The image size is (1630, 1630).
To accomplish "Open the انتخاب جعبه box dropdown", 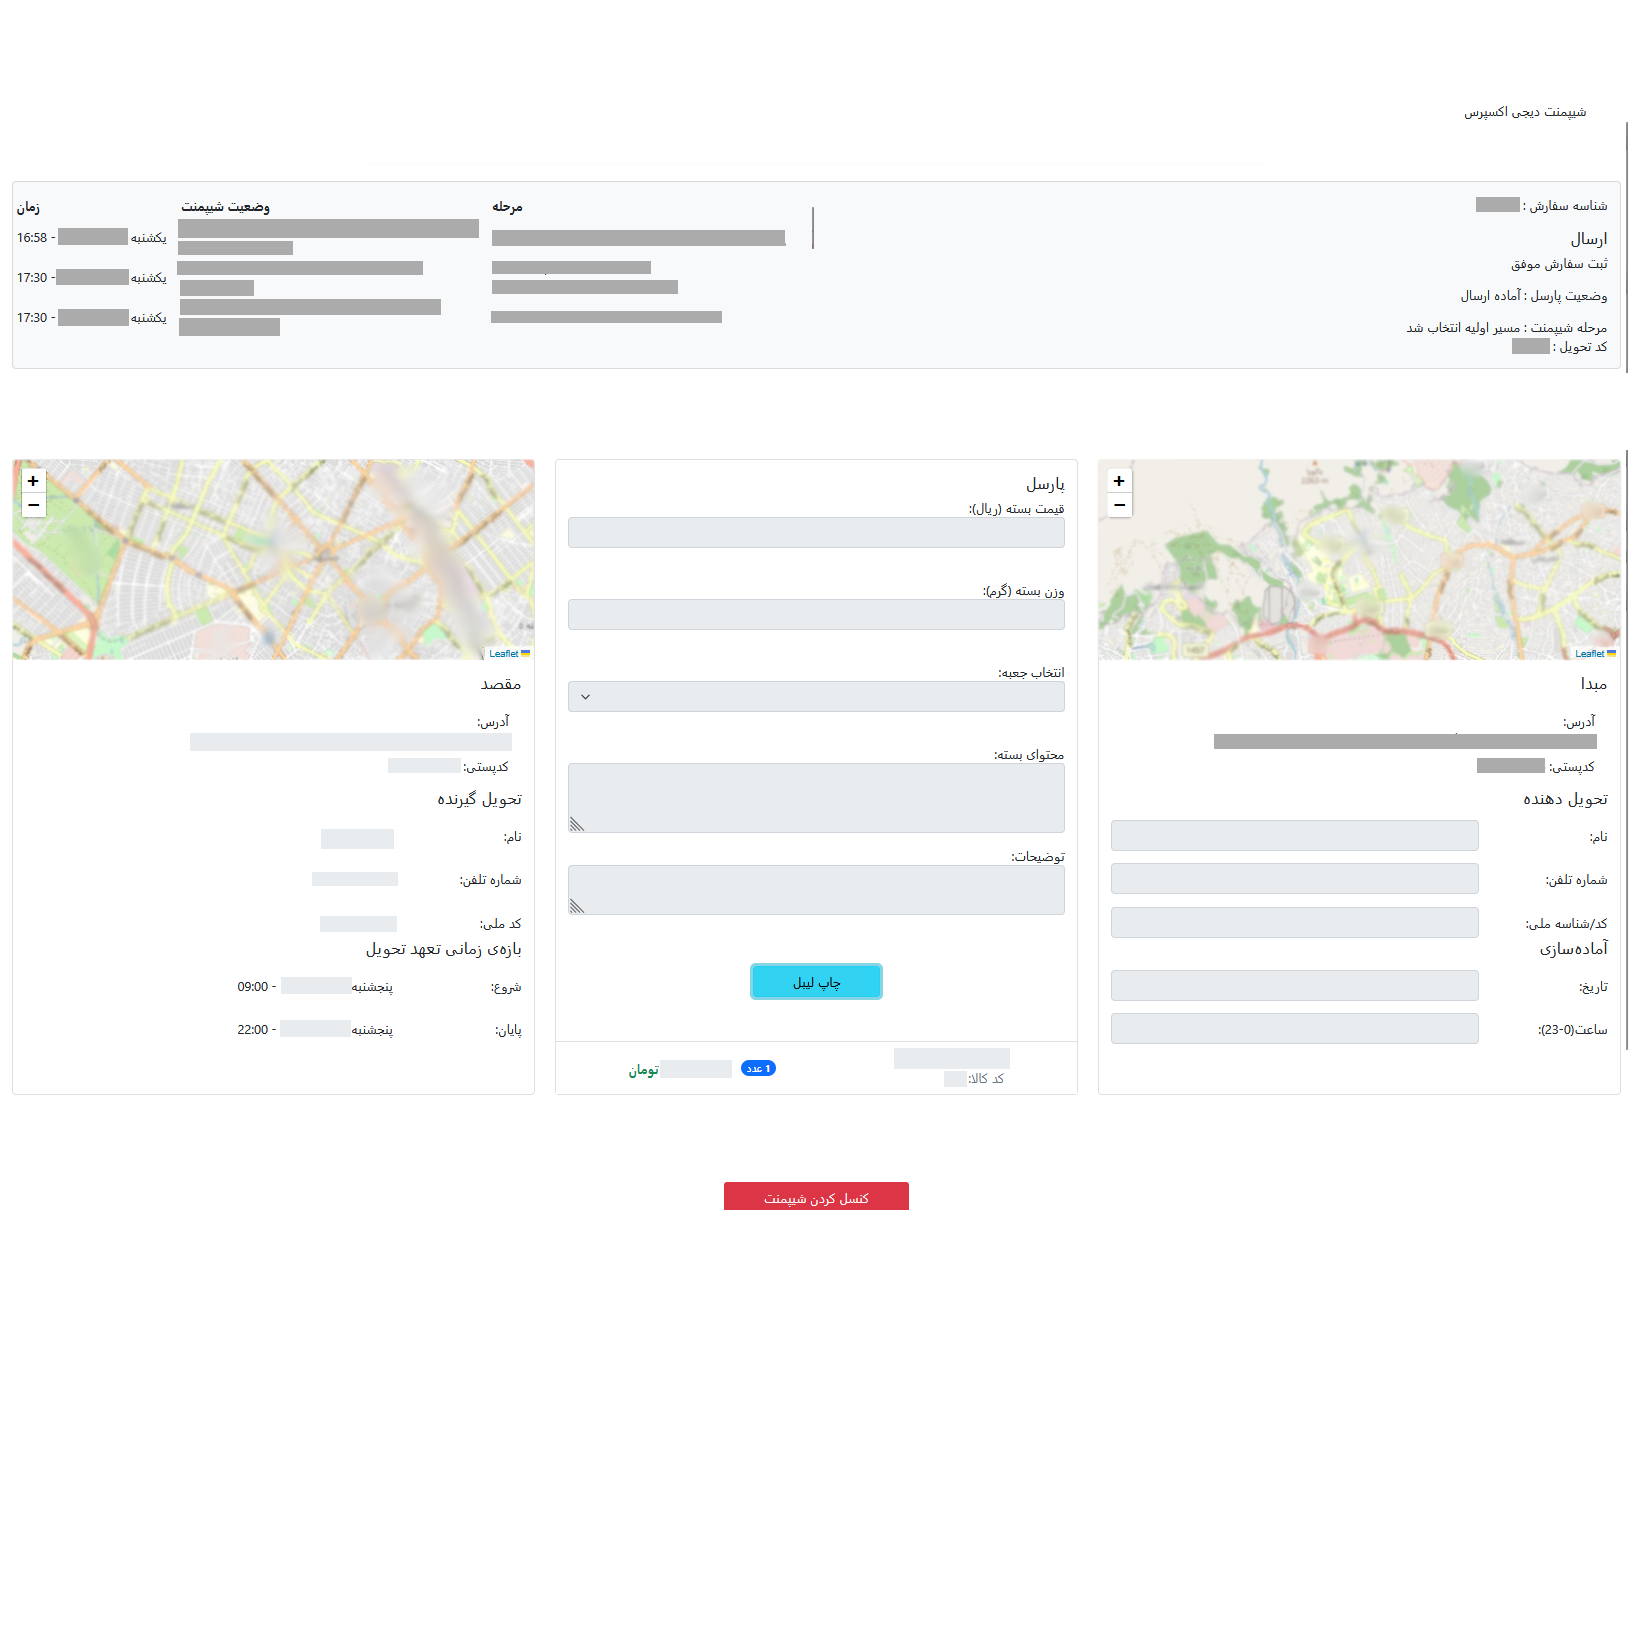I will pyautogui.click(x=816, y=696).
